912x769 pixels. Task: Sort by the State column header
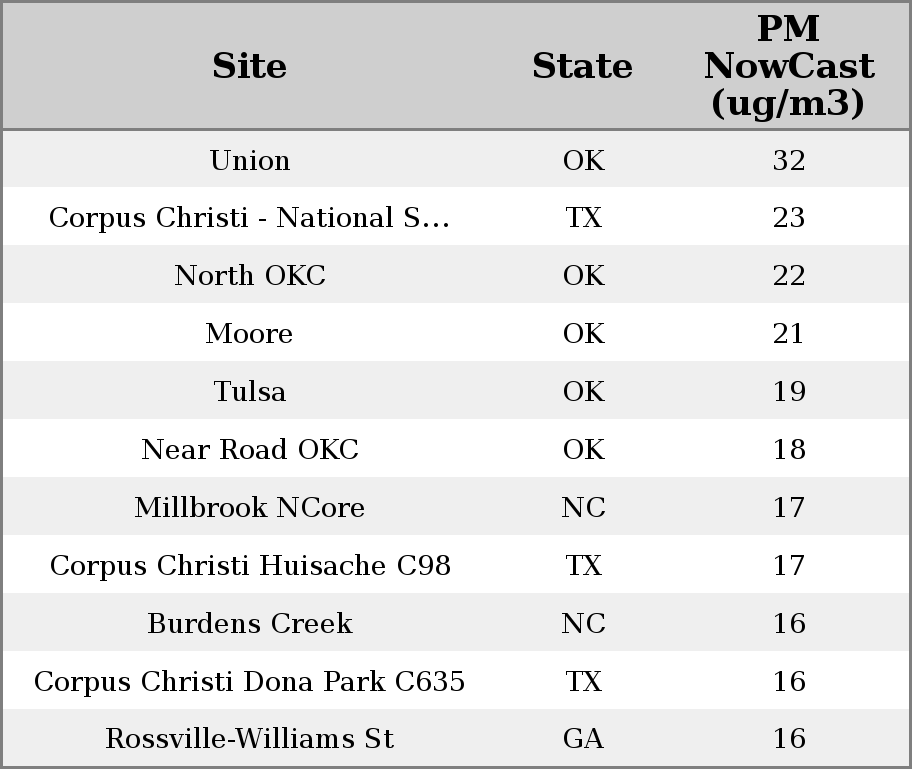582,66
